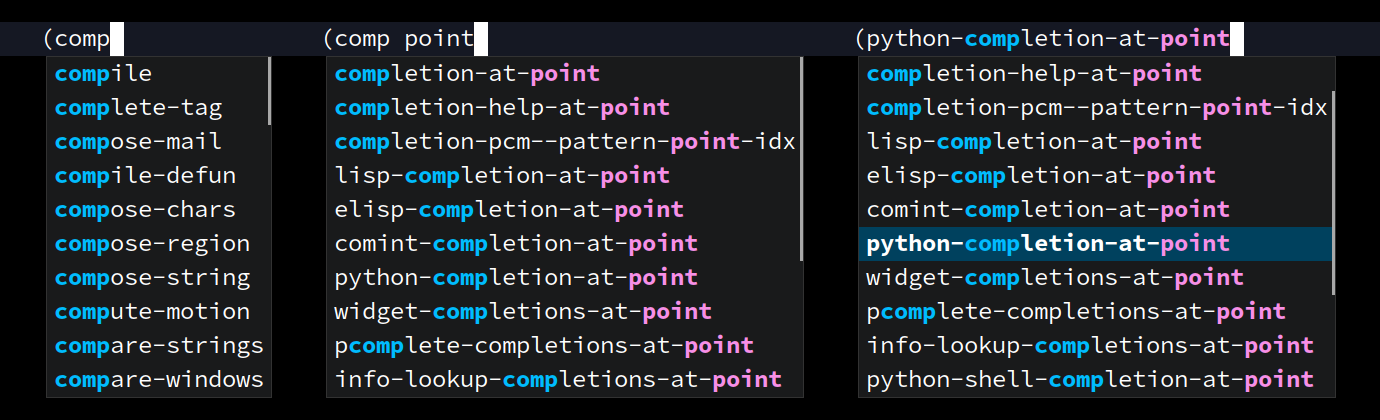Click scrollbar of the first completion popup
The image size is (1380, 420).
(269, 91)
